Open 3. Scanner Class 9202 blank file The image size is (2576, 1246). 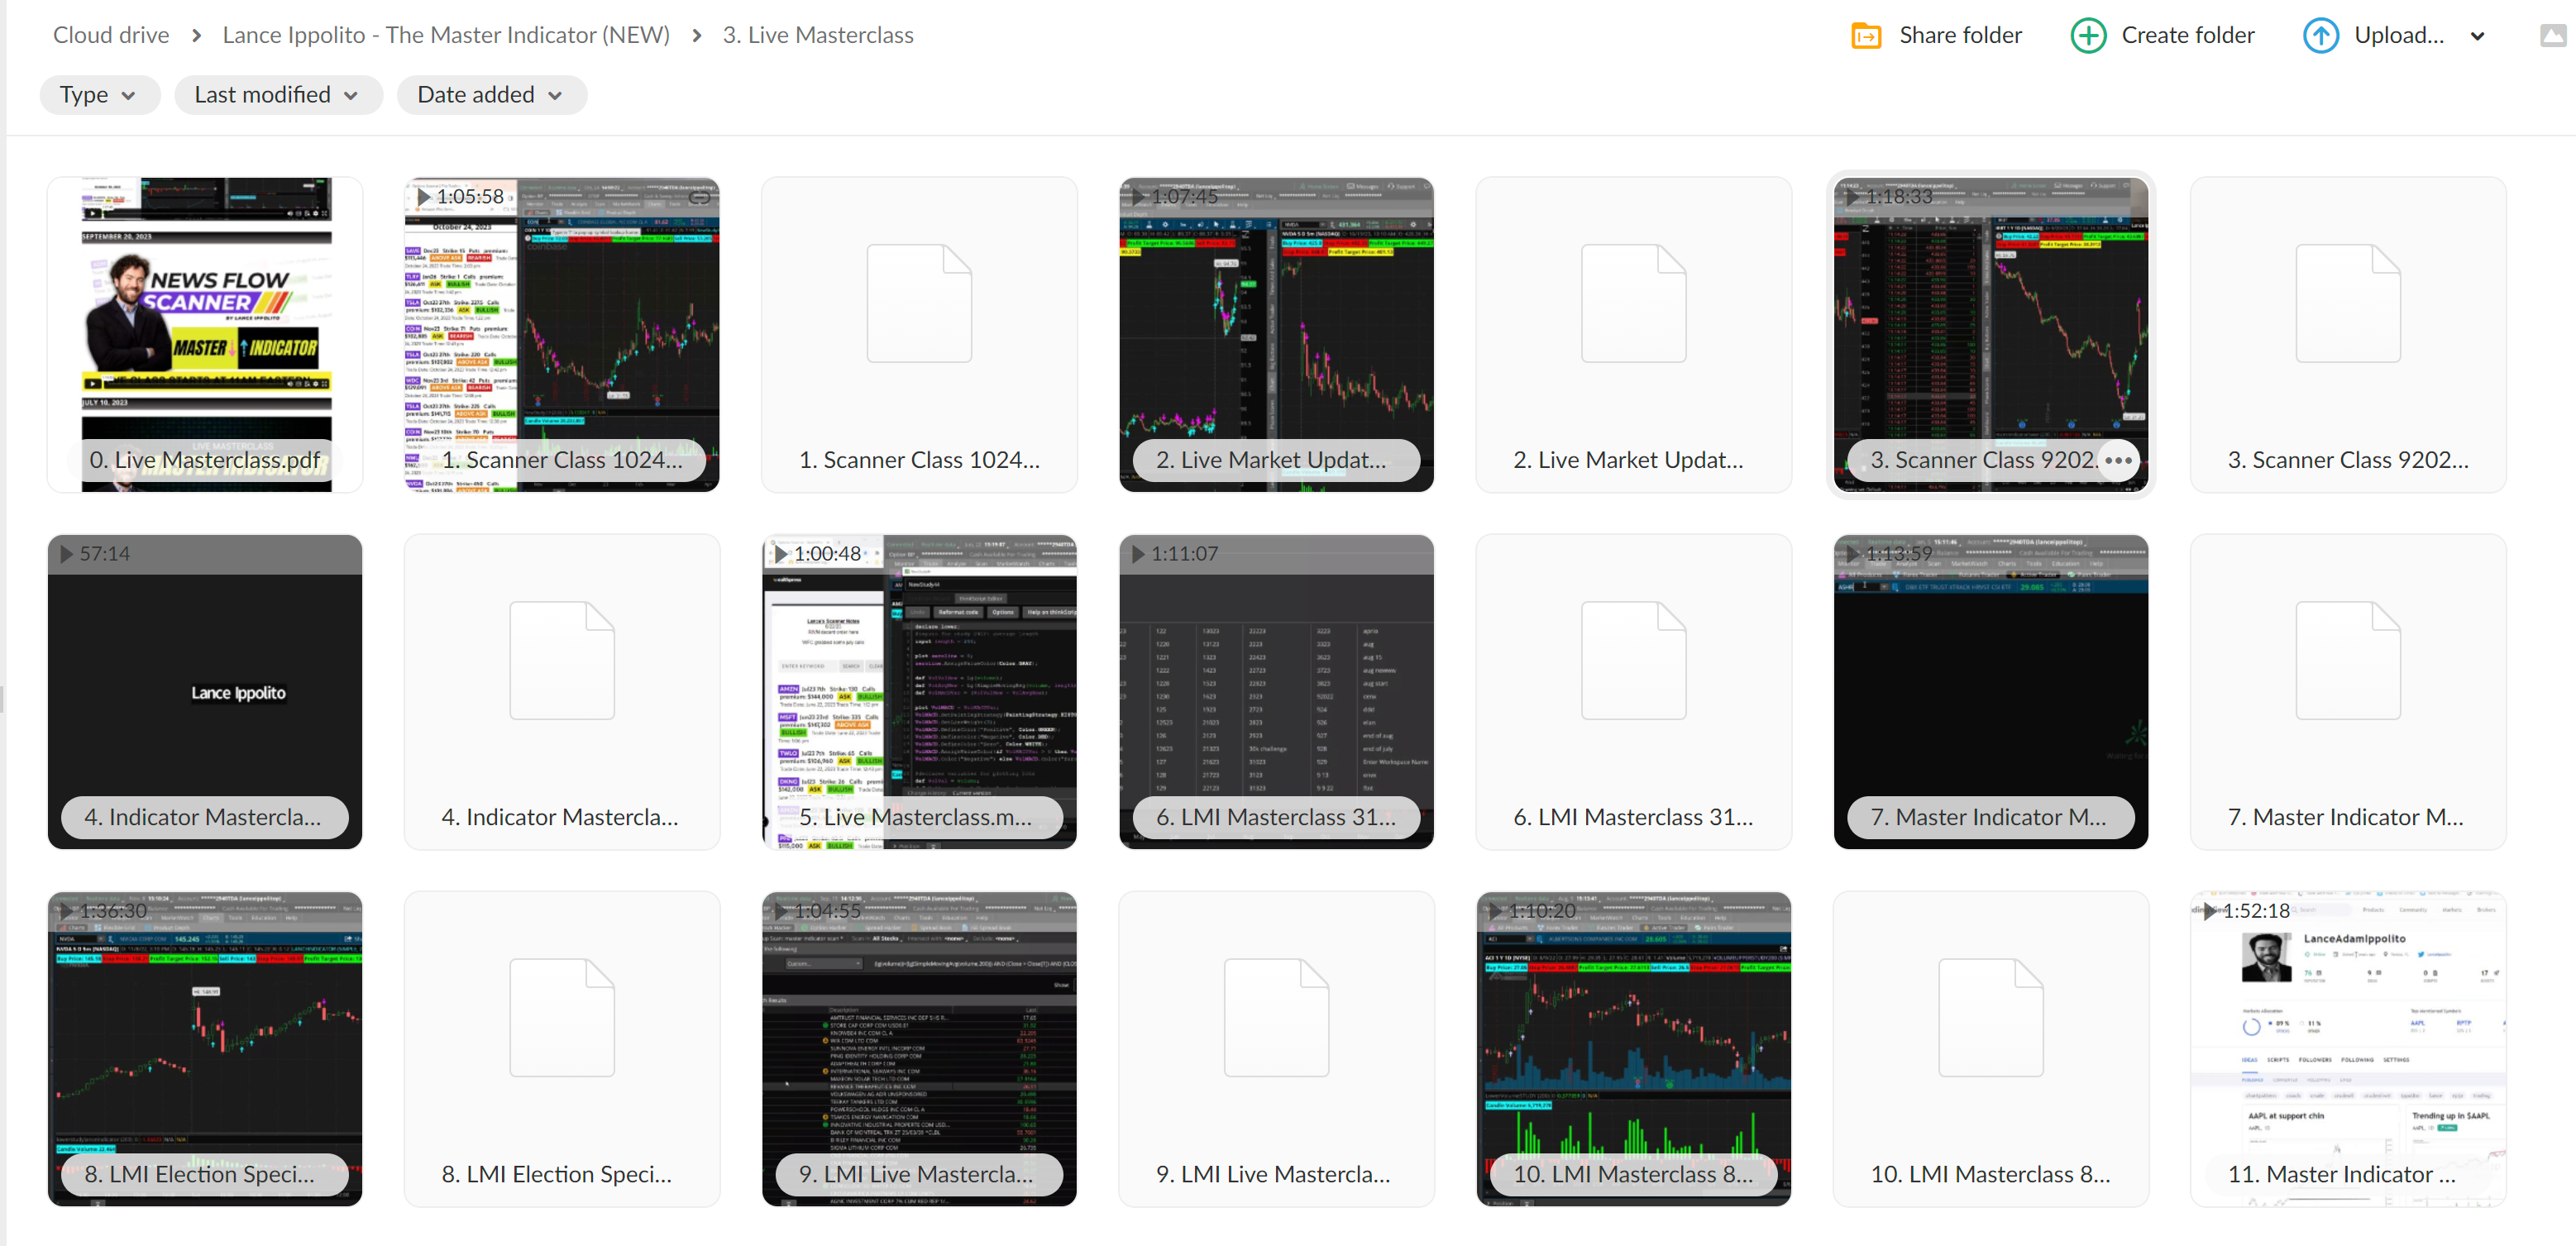pos(2347,335)
